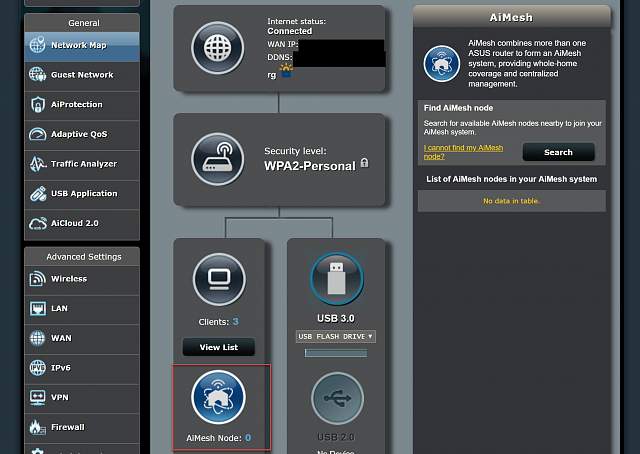Click the USB flash drive usage bar
The height and width of the screenshot is (454, 640).
click(336, 353)
